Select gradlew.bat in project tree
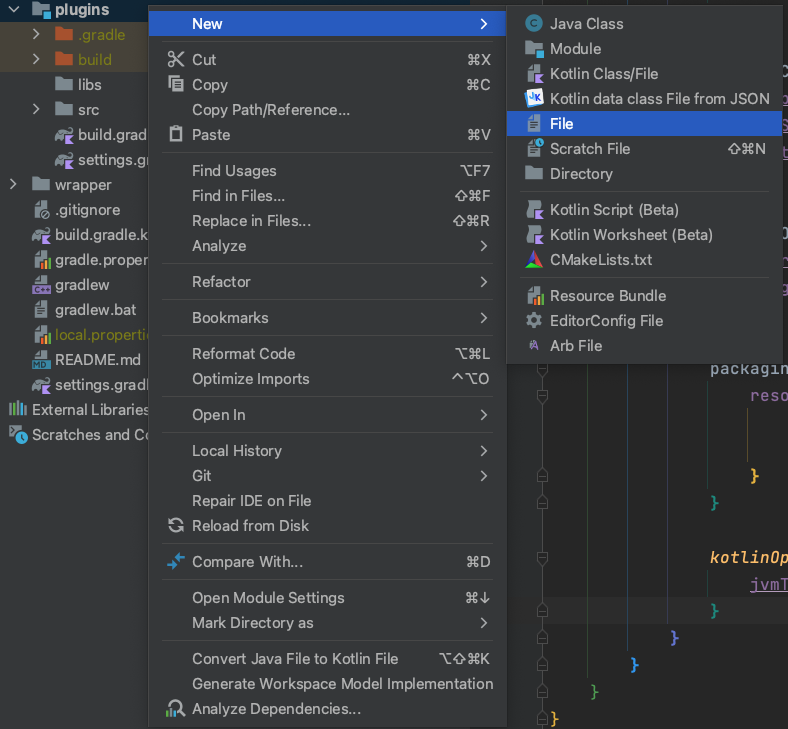This screenshot has width=788, height=729. (95, 310)
